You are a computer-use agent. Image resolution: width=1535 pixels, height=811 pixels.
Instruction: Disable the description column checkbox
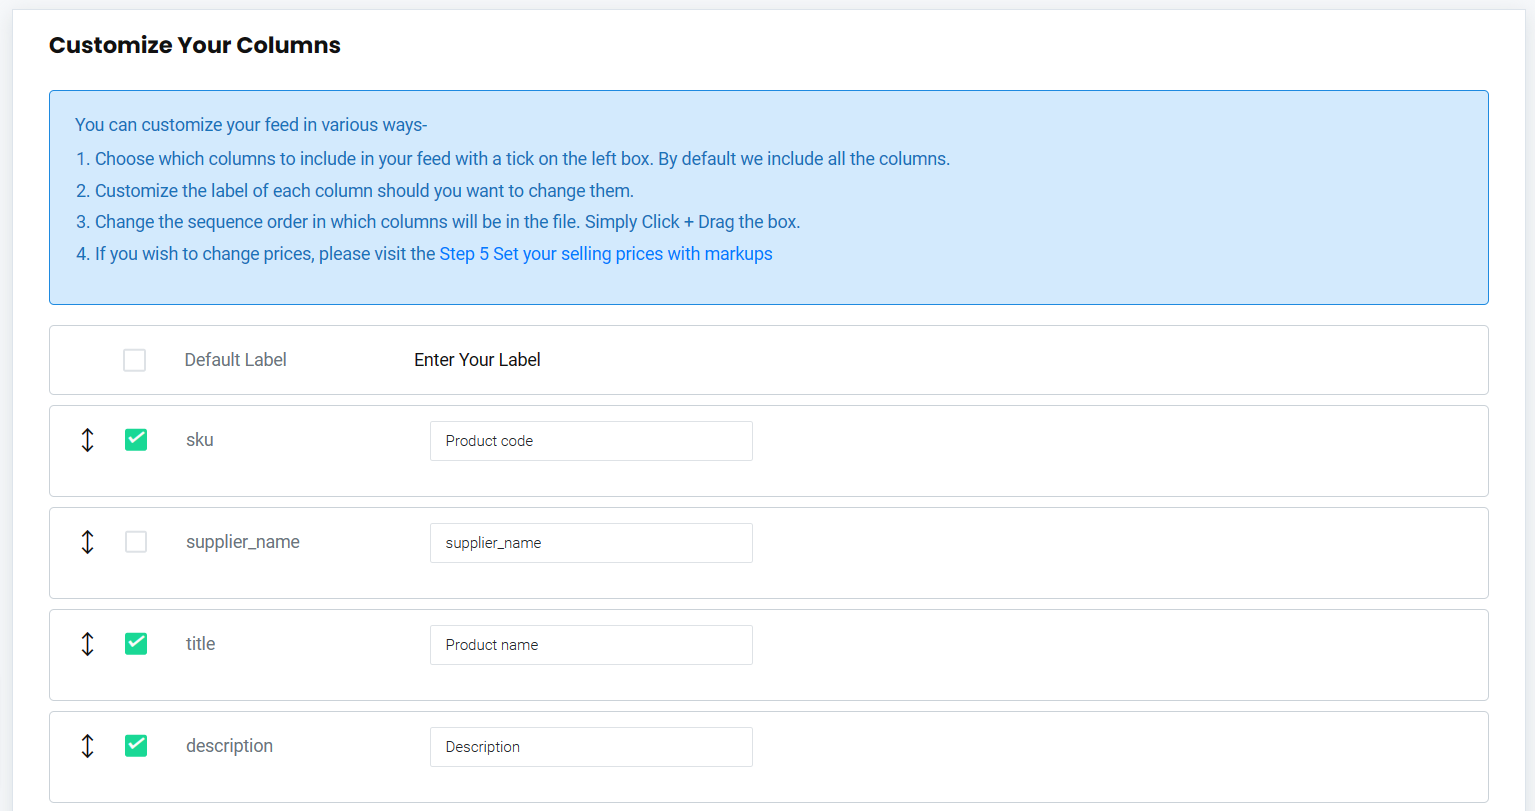click(x=136, y=746)
